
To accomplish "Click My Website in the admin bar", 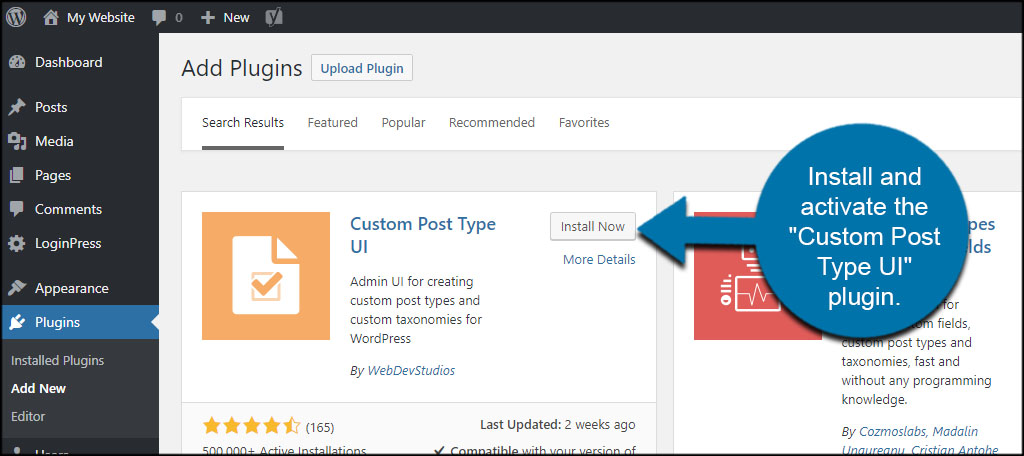I will (101, 18).
